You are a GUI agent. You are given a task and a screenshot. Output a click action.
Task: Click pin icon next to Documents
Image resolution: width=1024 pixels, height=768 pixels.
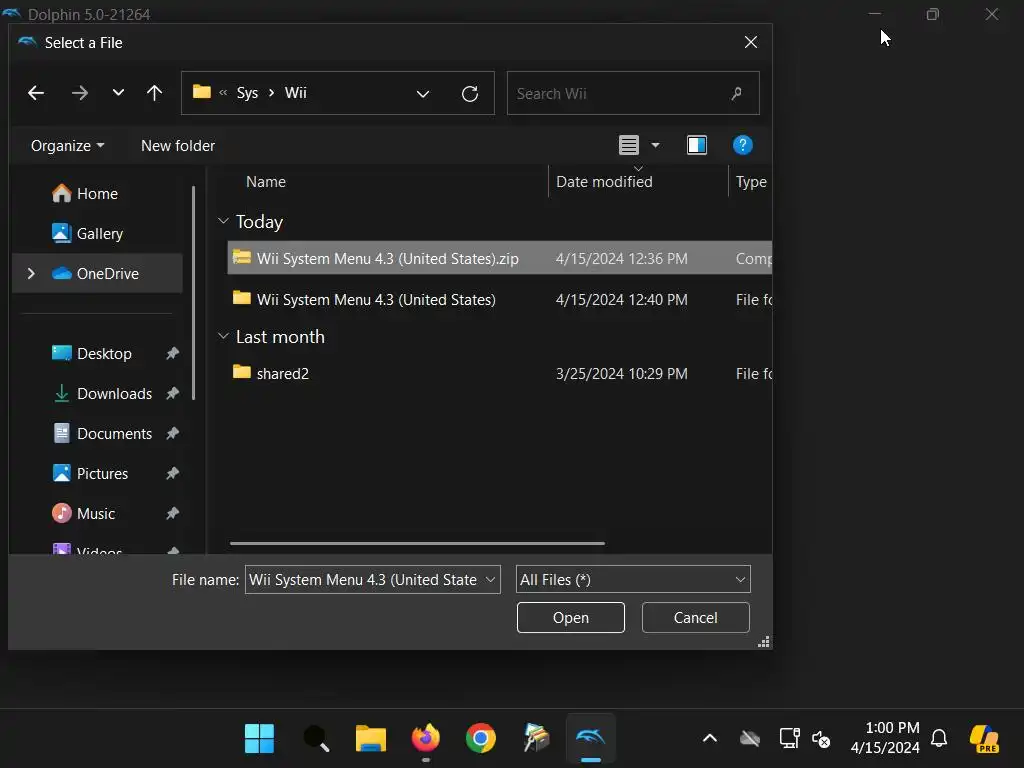pyautogui.click(x=172, y=434)
